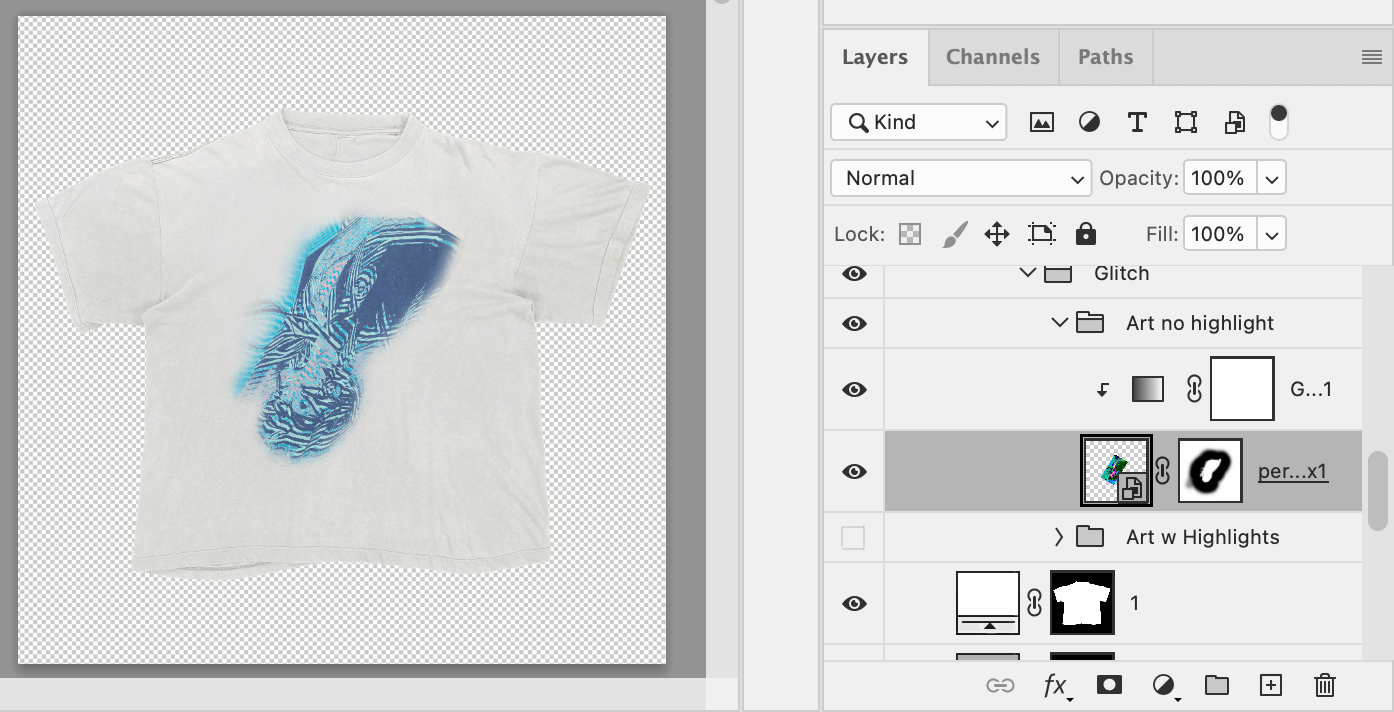Click the Fill label
Viewport: 1394px width, 712px height.
[1163, 234]
